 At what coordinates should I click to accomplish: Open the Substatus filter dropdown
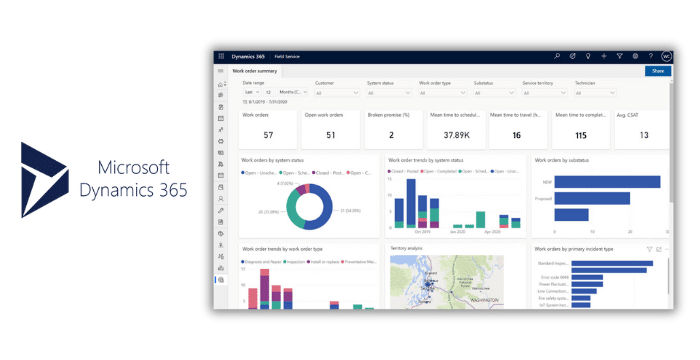495,93
